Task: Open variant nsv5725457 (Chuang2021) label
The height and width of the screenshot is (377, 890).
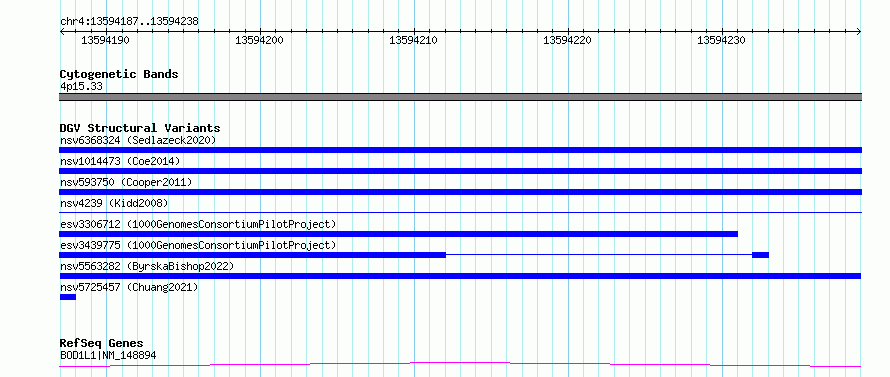Action: (x=129, y=287)
